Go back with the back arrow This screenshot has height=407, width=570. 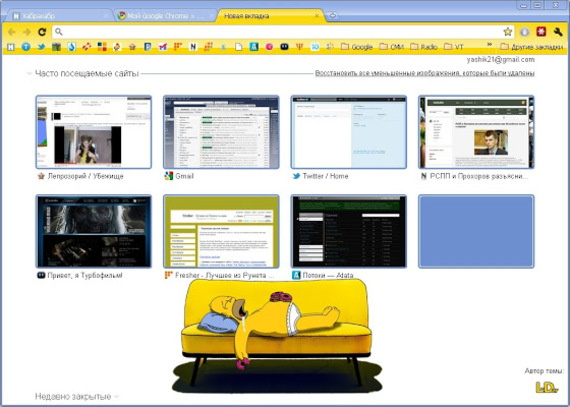tap(12, 32)
